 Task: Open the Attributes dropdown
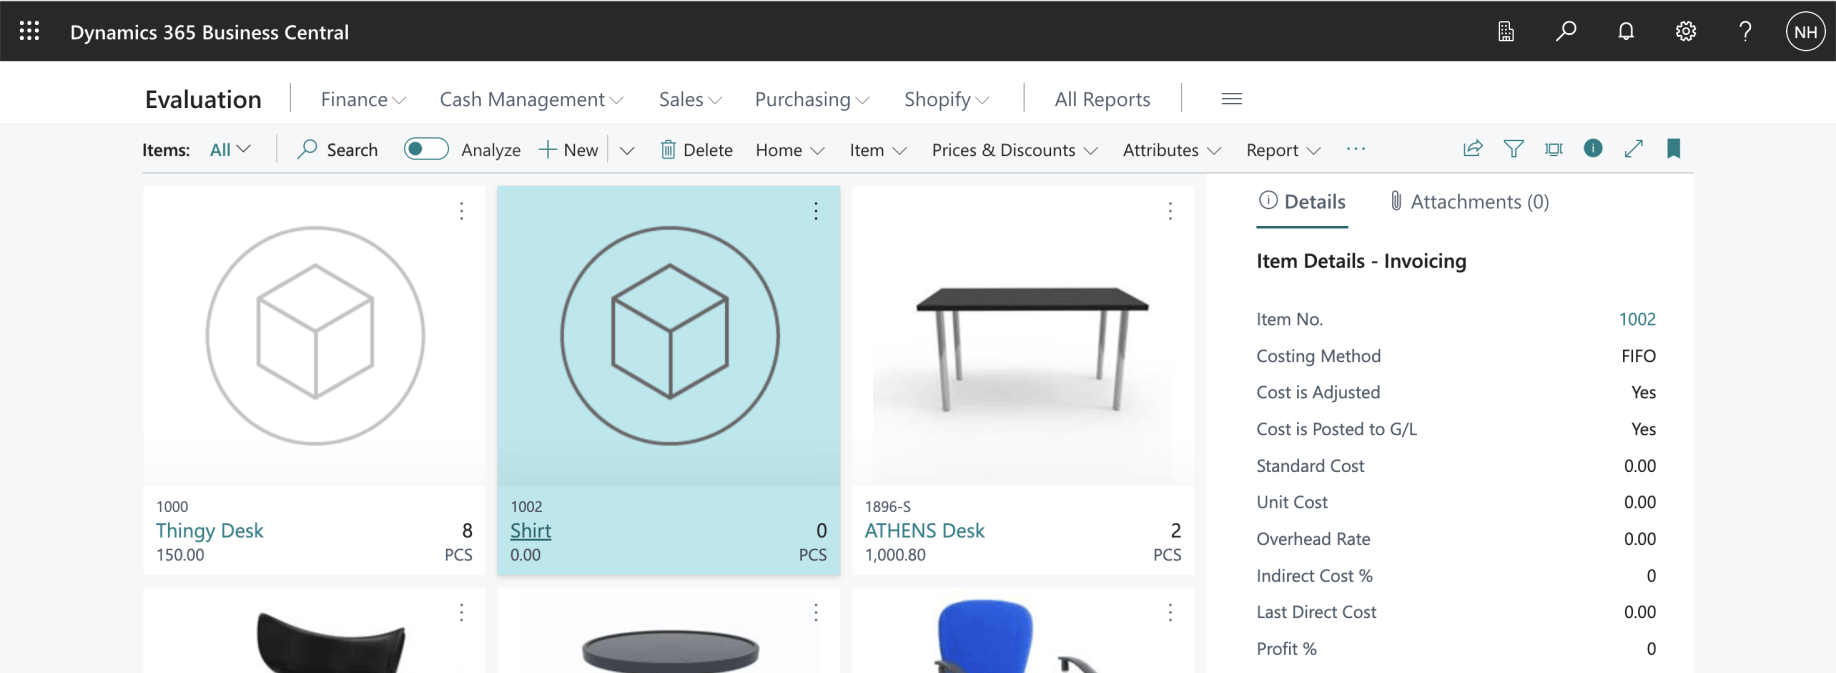tap(1171, 150)
